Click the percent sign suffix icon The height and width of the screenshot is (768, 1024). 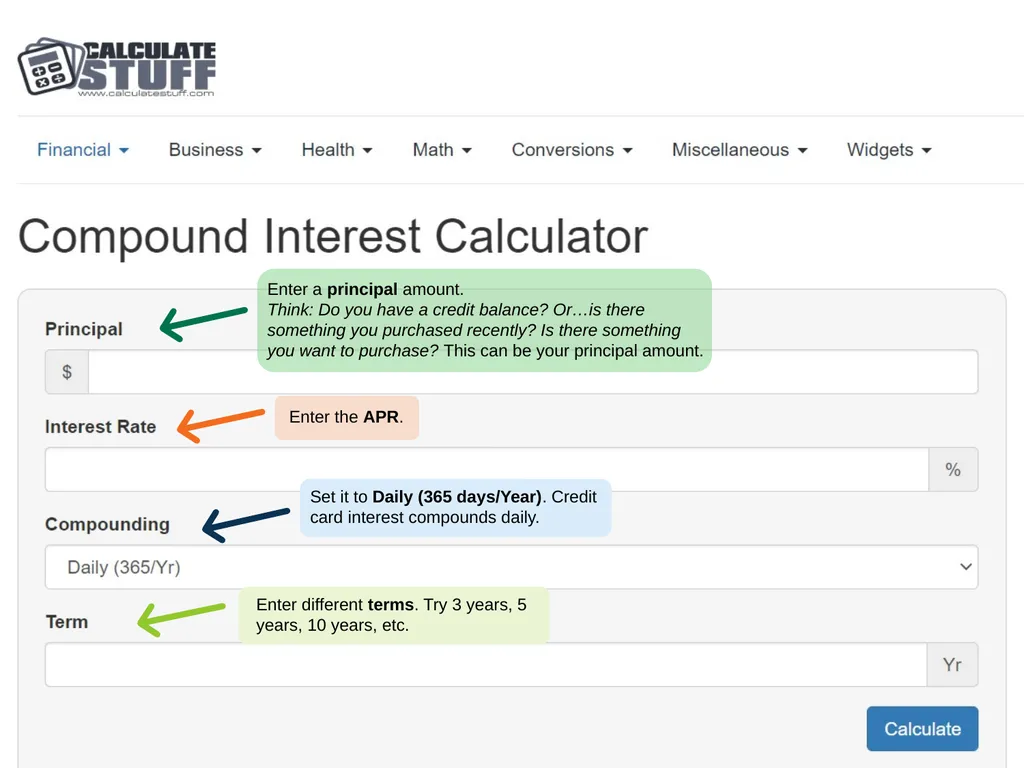[x=953, y=469]
